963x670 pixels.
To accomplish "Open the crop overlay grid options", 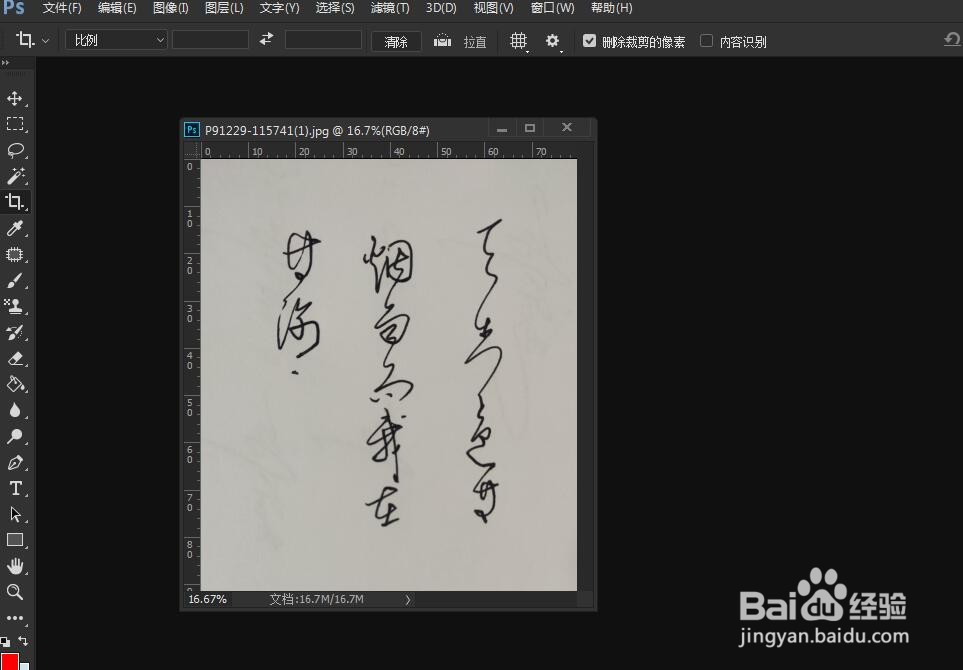I will coord(518,41).
